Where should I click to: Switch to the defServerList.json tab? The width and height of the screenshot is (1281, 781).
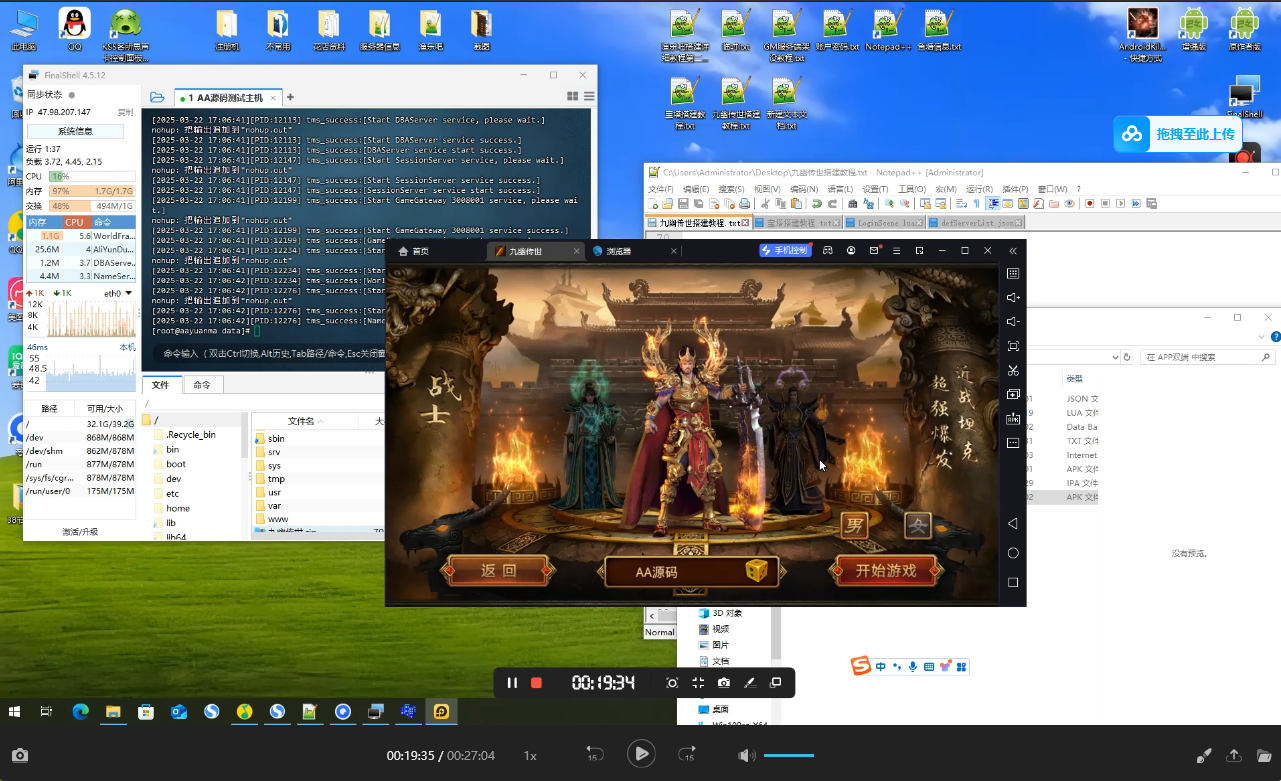point(976,223)
